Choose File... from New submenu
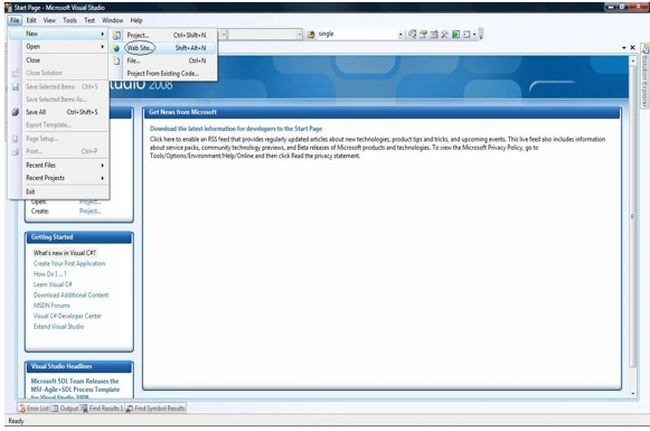Image resolution: width=650 pixels, height=431 pixels. (x=164, y=61)
